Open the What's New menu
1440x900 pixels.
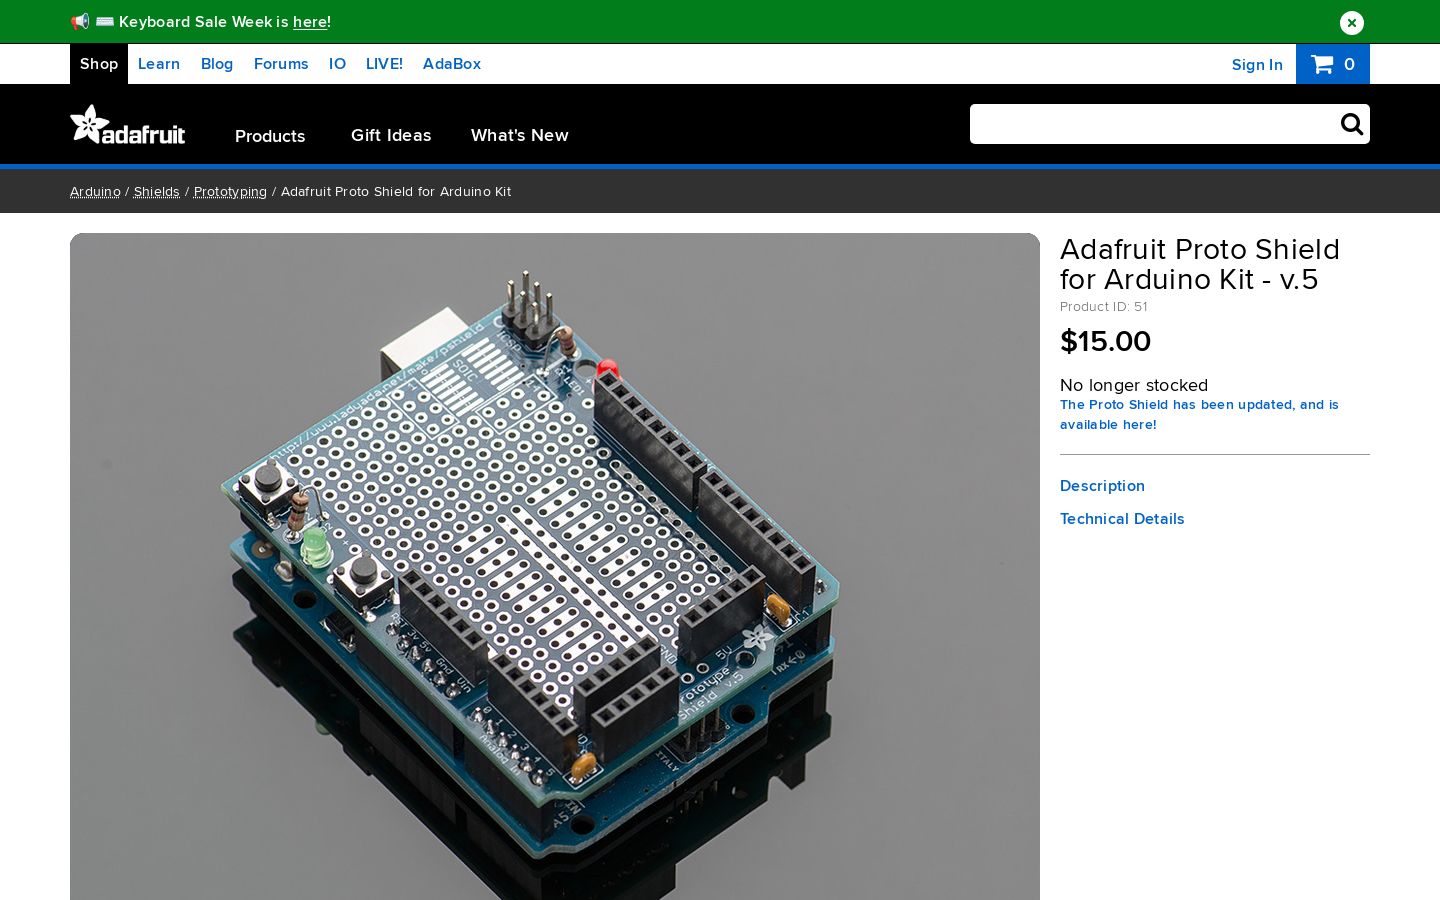pyautogui.click(x=520, y=135)
